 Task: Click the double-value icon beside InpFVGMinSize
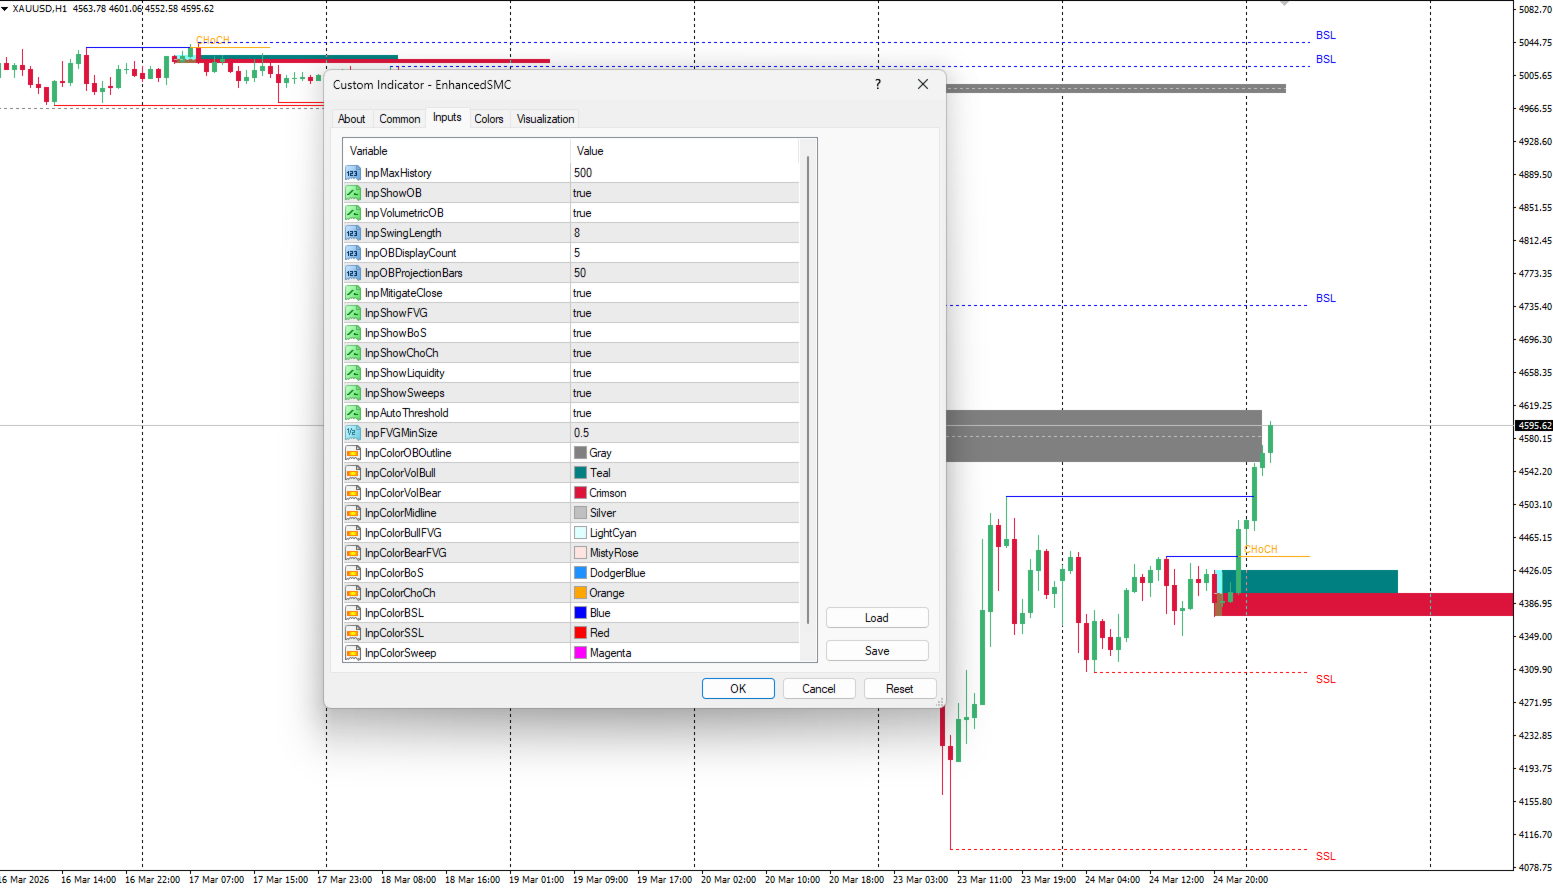point(353,433)
